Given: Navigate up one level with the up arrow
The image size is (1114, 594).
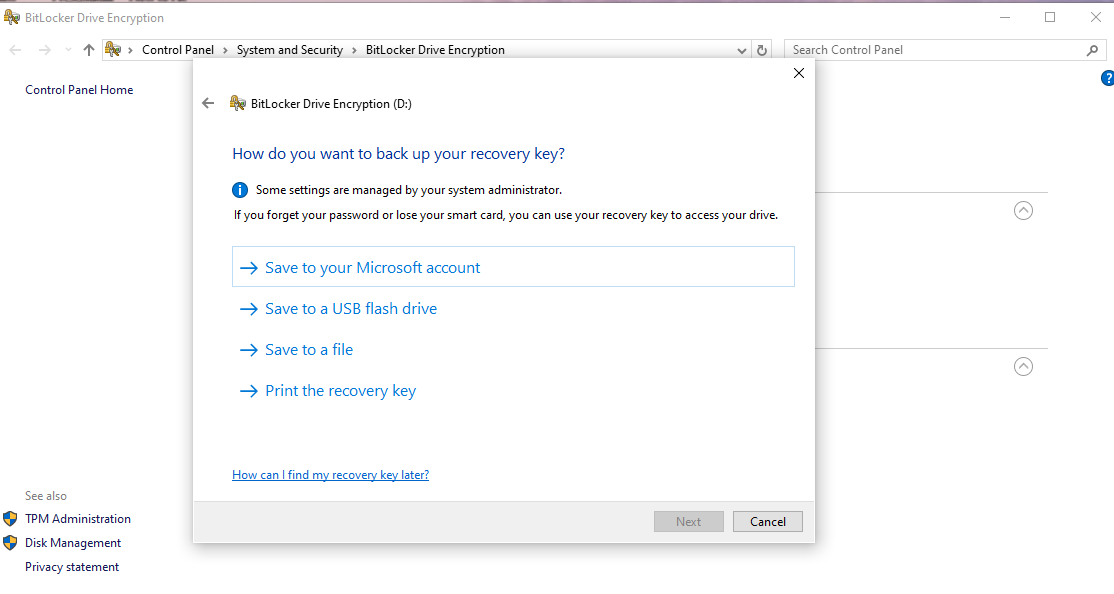Looking at the screenshot, I should [x=89, y=50].
